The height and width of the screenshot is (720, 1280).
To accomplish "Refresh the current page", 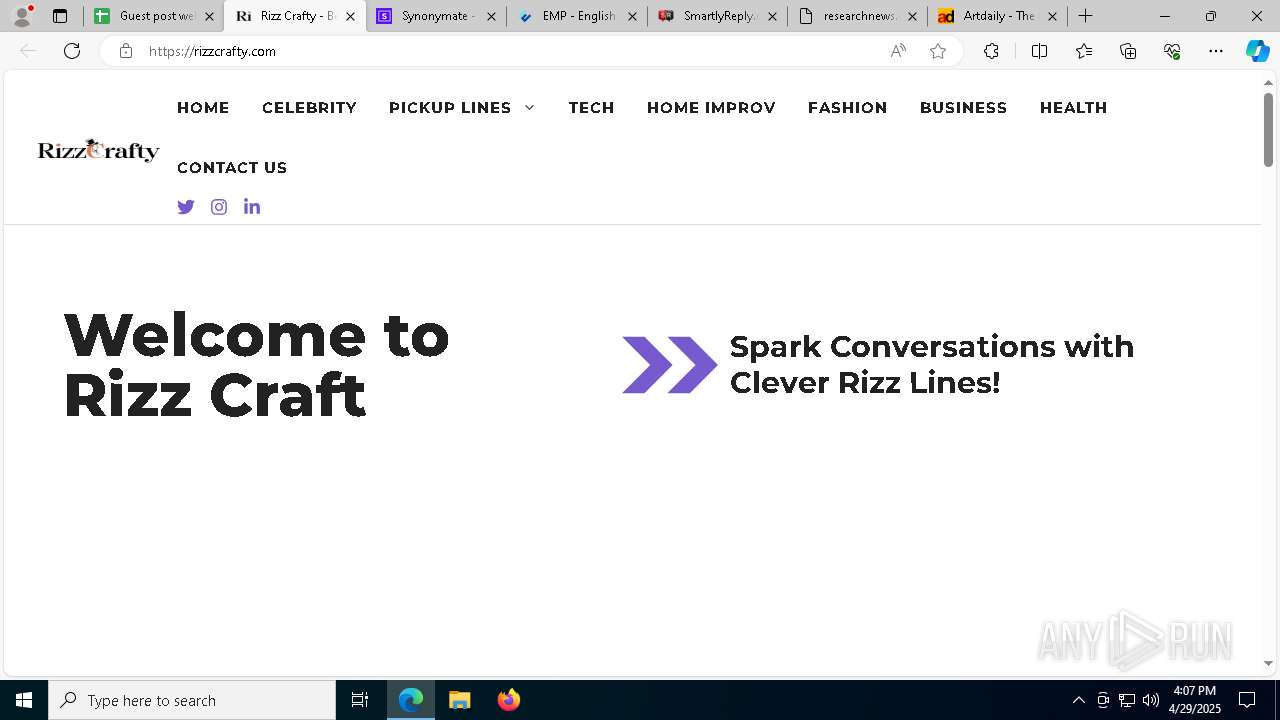I will click(x=72, y=51).
